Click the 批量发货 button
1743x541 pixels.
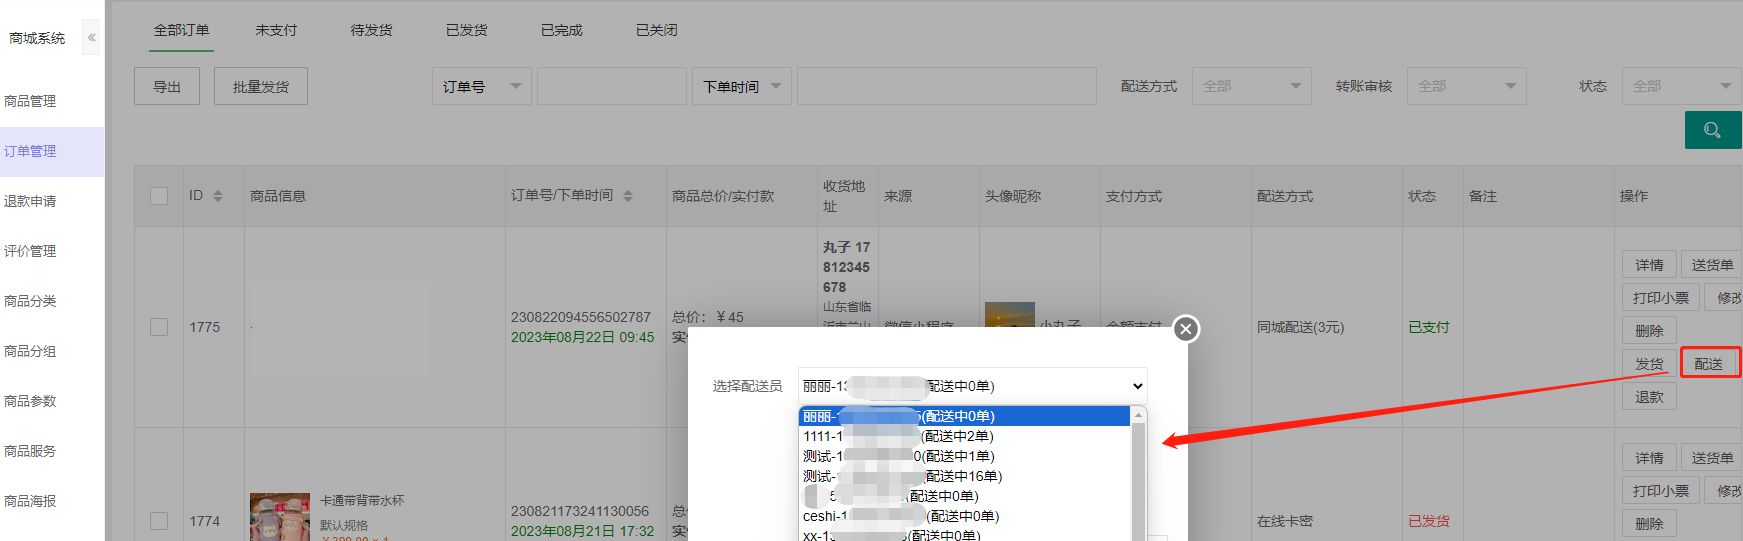coord(260,87)
